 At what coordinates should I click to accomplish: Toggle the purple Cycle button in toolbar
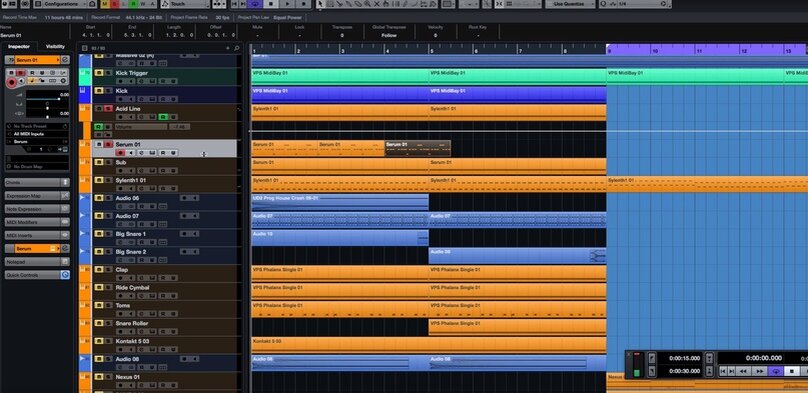click(256, 4)
